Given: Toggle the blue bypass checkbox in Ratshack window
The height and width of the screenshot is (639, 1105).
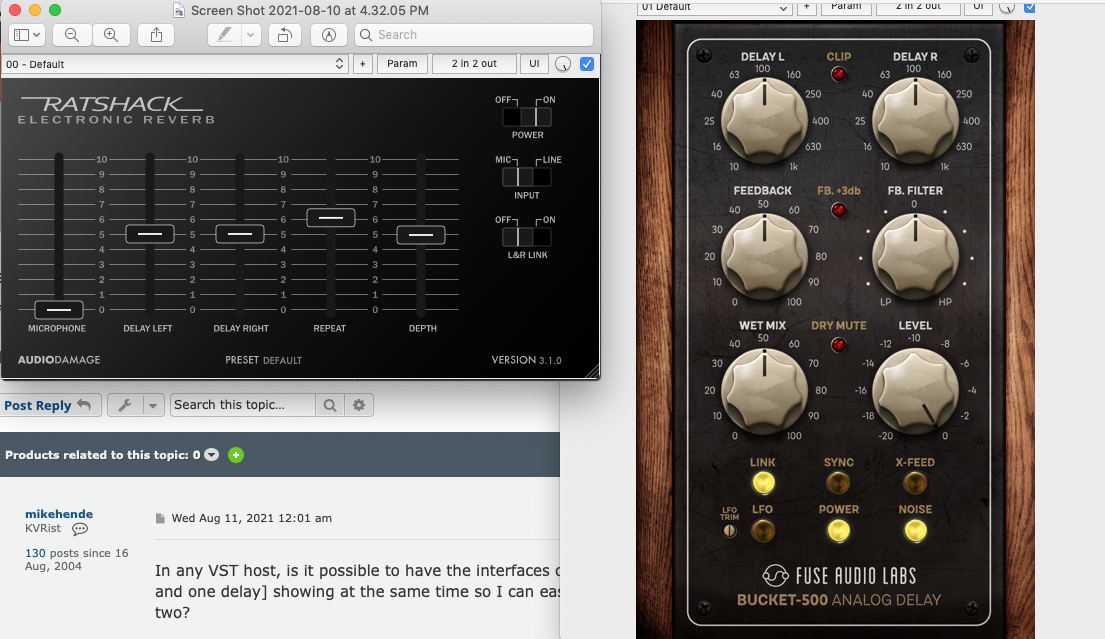Looking at the screenshot, I should (x=586, y=64).
